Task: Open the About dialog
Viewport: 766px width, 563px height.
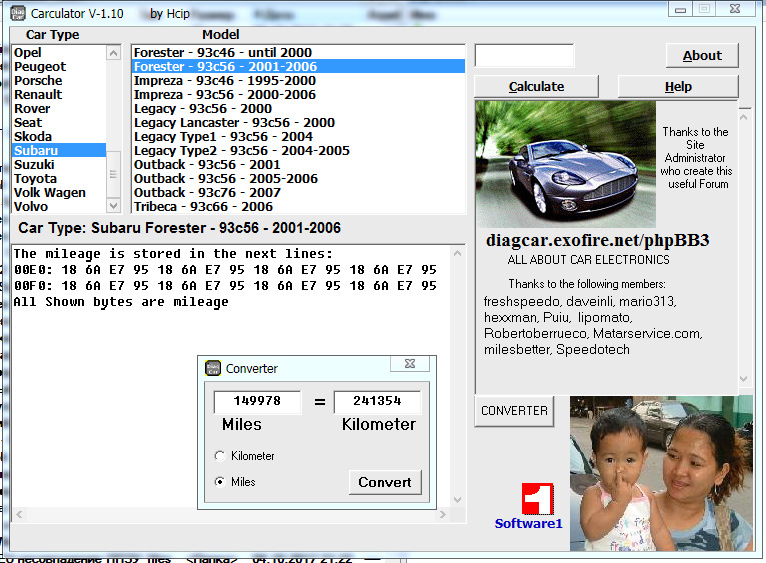Action: pos(702,56)
